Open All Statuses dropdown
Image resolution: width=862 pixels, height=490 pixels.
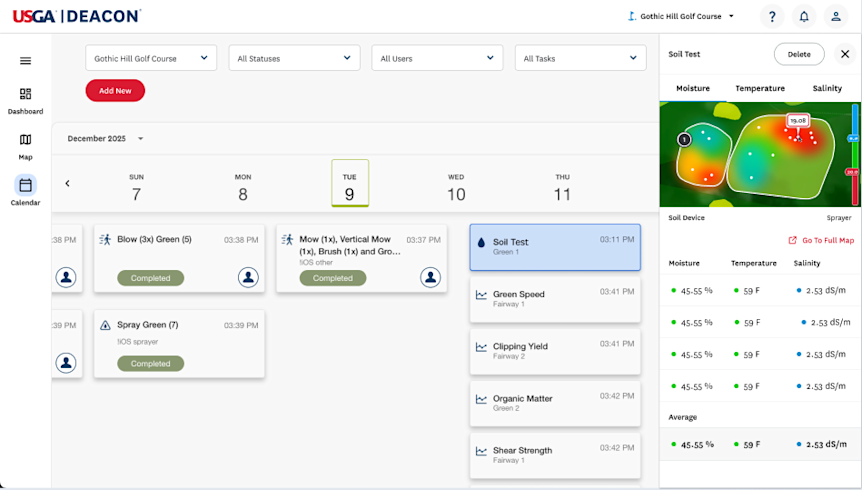tap(294, 58)
